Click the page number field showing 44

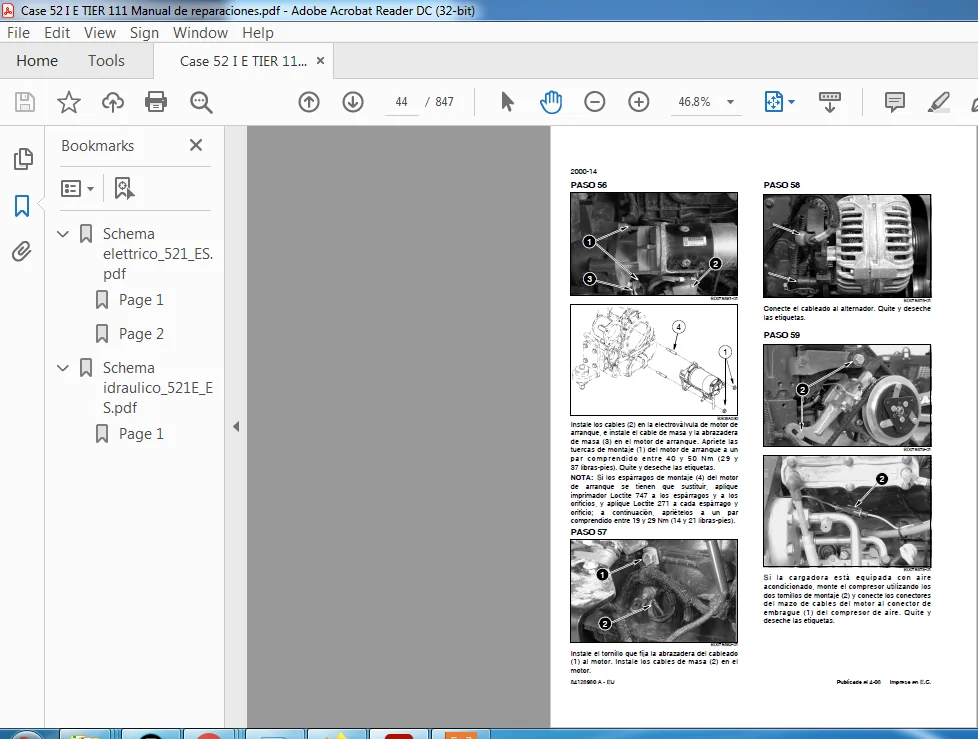[402, 102]
